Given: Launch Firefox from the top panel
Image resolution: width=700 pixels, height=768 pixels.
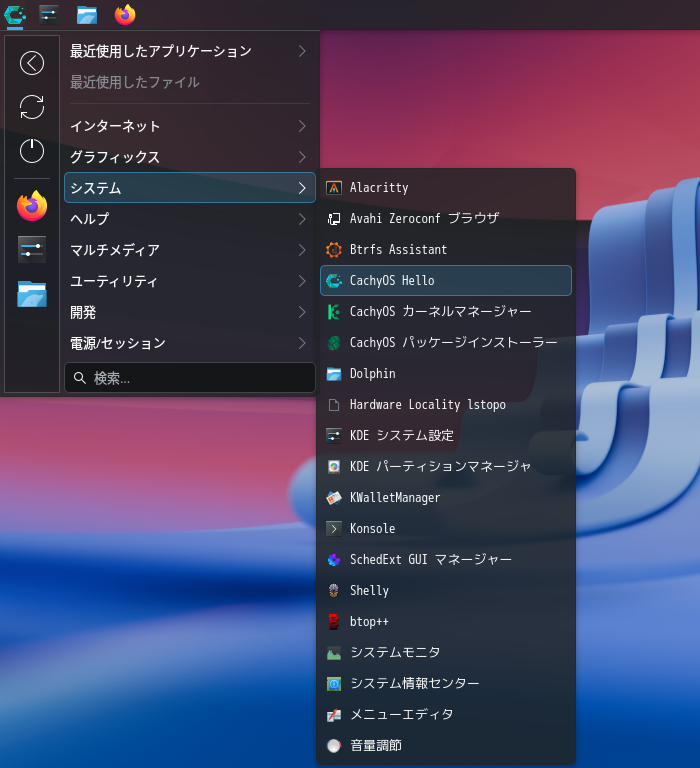Looking at the screenshot, I should (125, 15).
